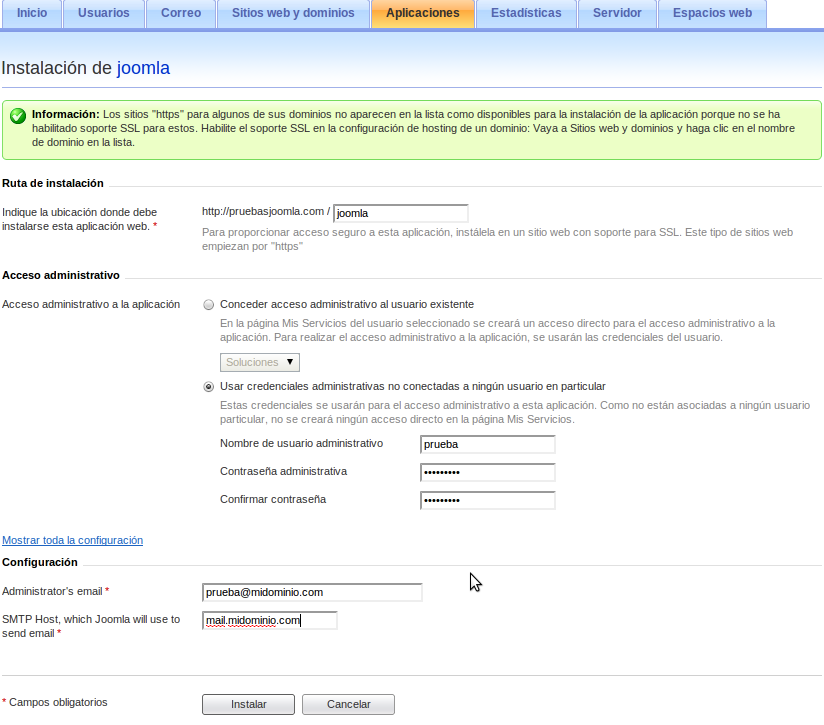The image size is (824, 725).
Task: Click the SMTP Host input field
Action: click(x=270, y=620)
